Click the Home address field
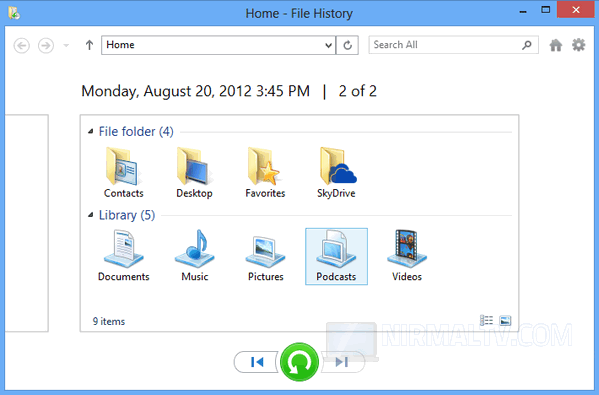This screenshot has width=599, height=395. [x=219, y=45]
